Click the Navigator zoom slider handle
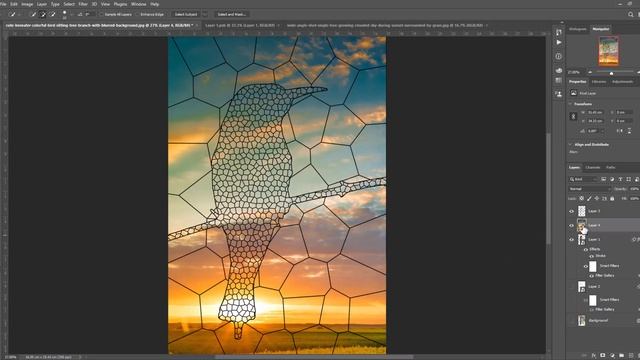Screen dimensions: 640x360 tap(611, 73)
